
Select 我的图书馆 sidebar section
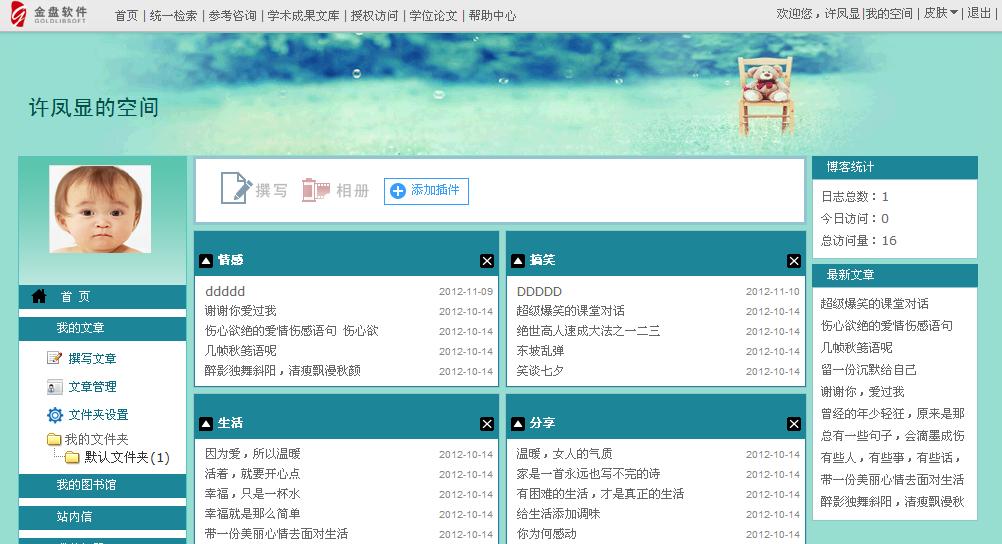click(102, 485)
